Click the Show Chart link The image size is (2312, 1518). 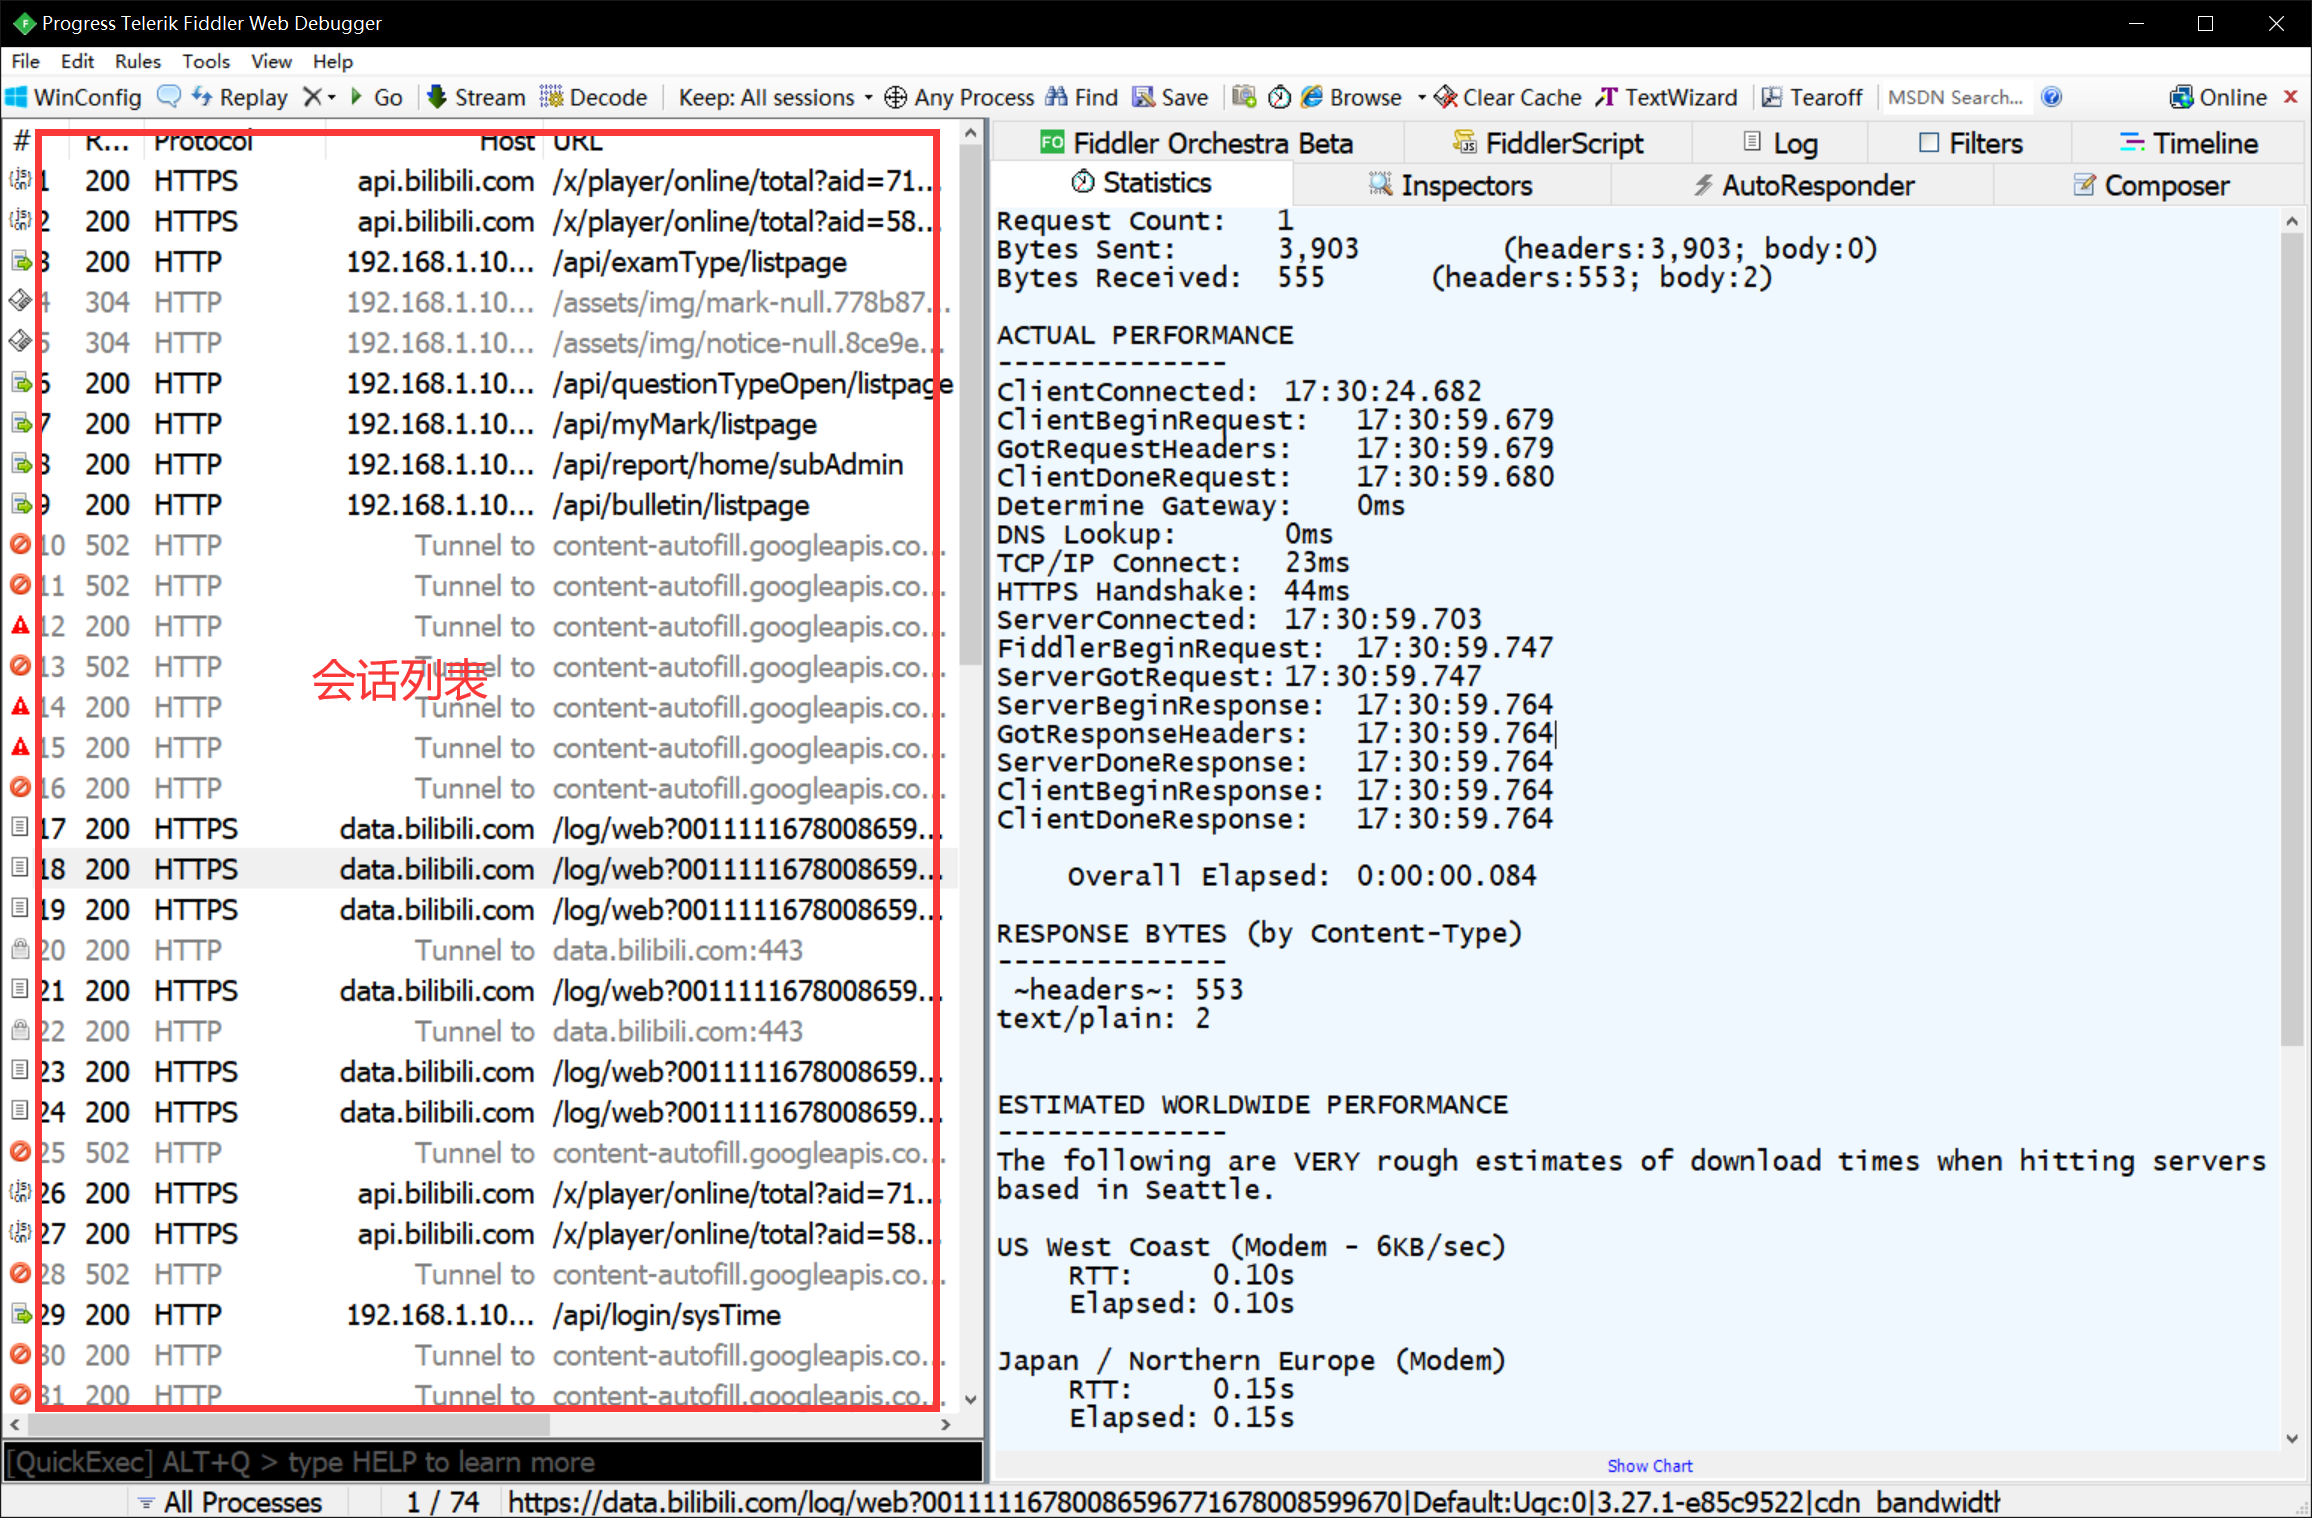1649,1465
